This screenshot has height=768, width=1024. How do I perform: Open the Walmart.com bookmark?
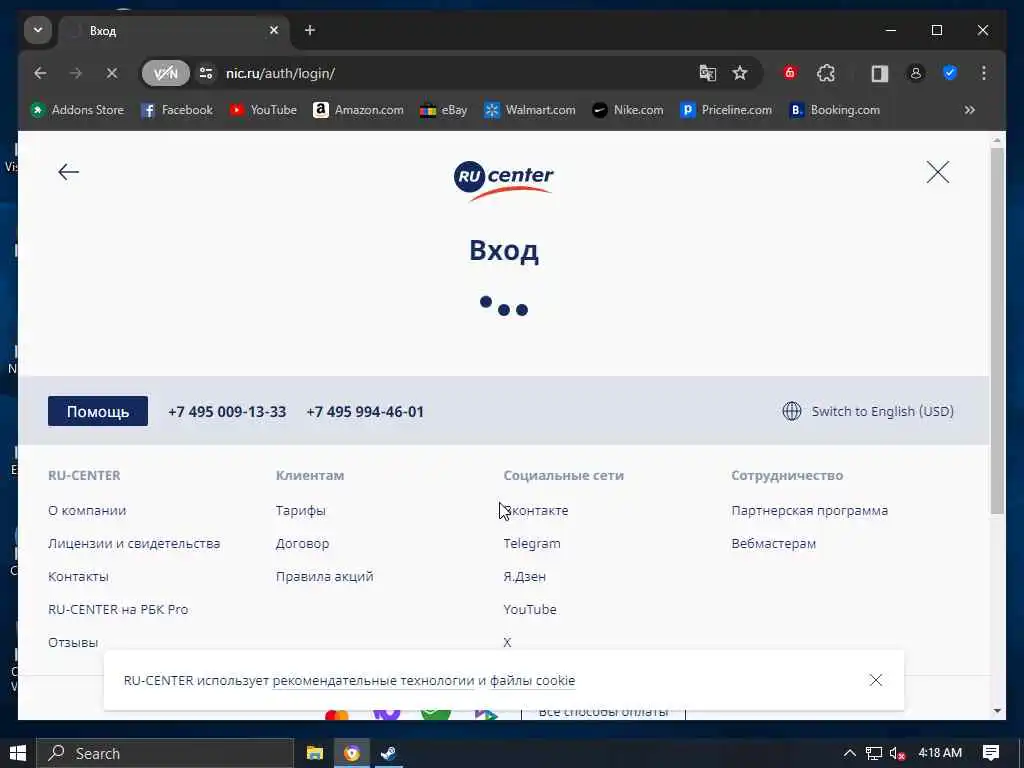(x=530, y=110)
